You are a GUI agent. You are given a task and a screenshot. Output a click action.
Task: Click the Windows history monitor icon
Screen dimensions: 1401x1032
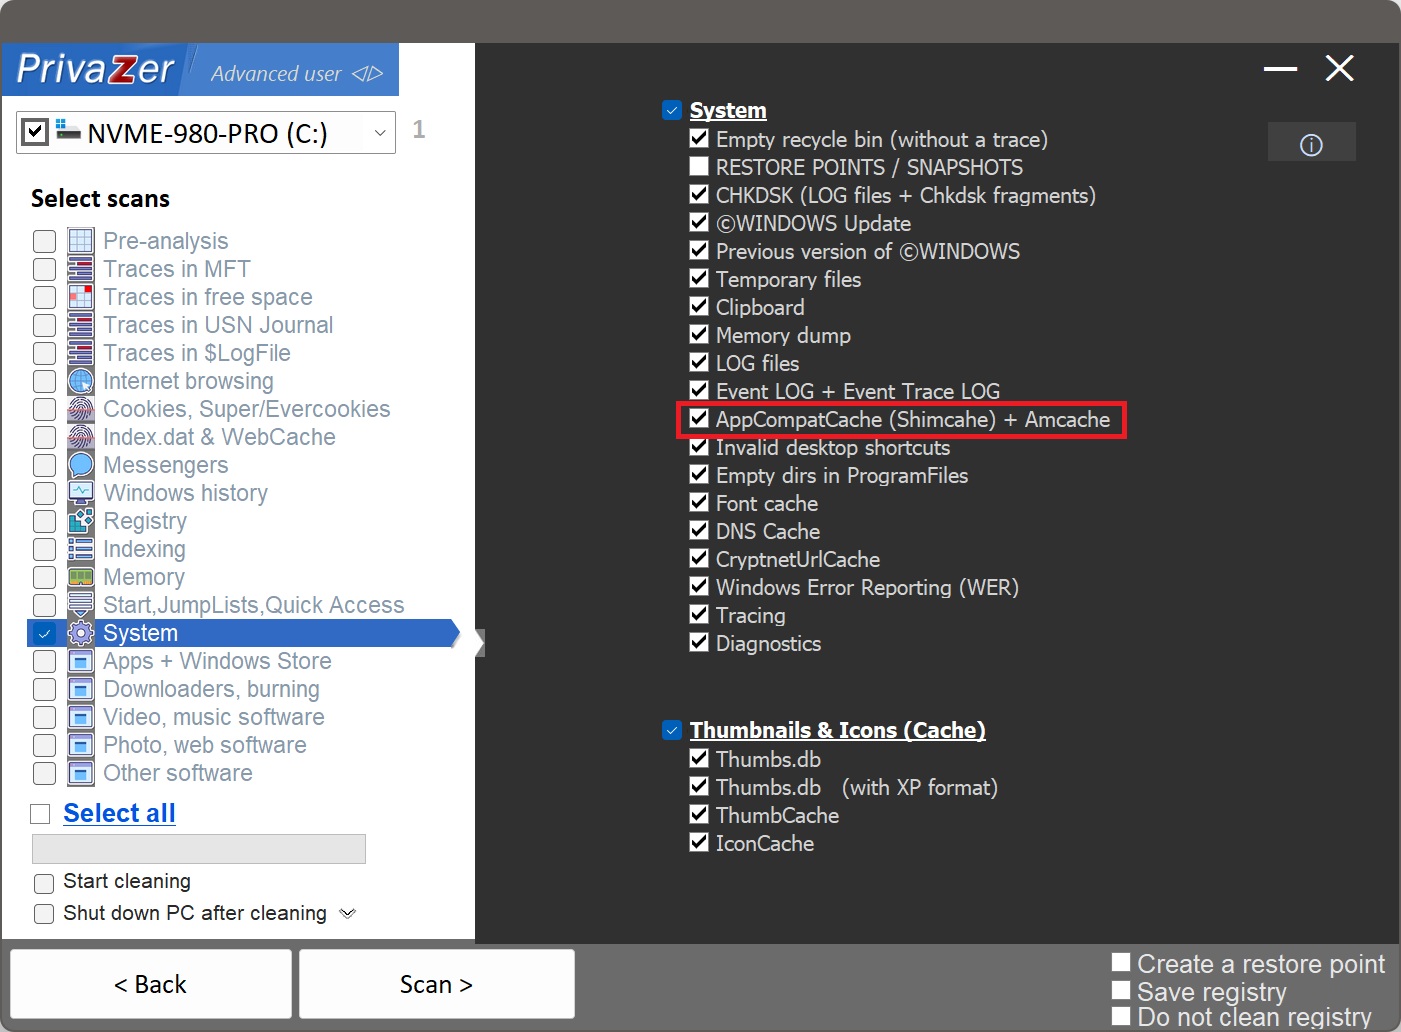[x=81, y=493]
